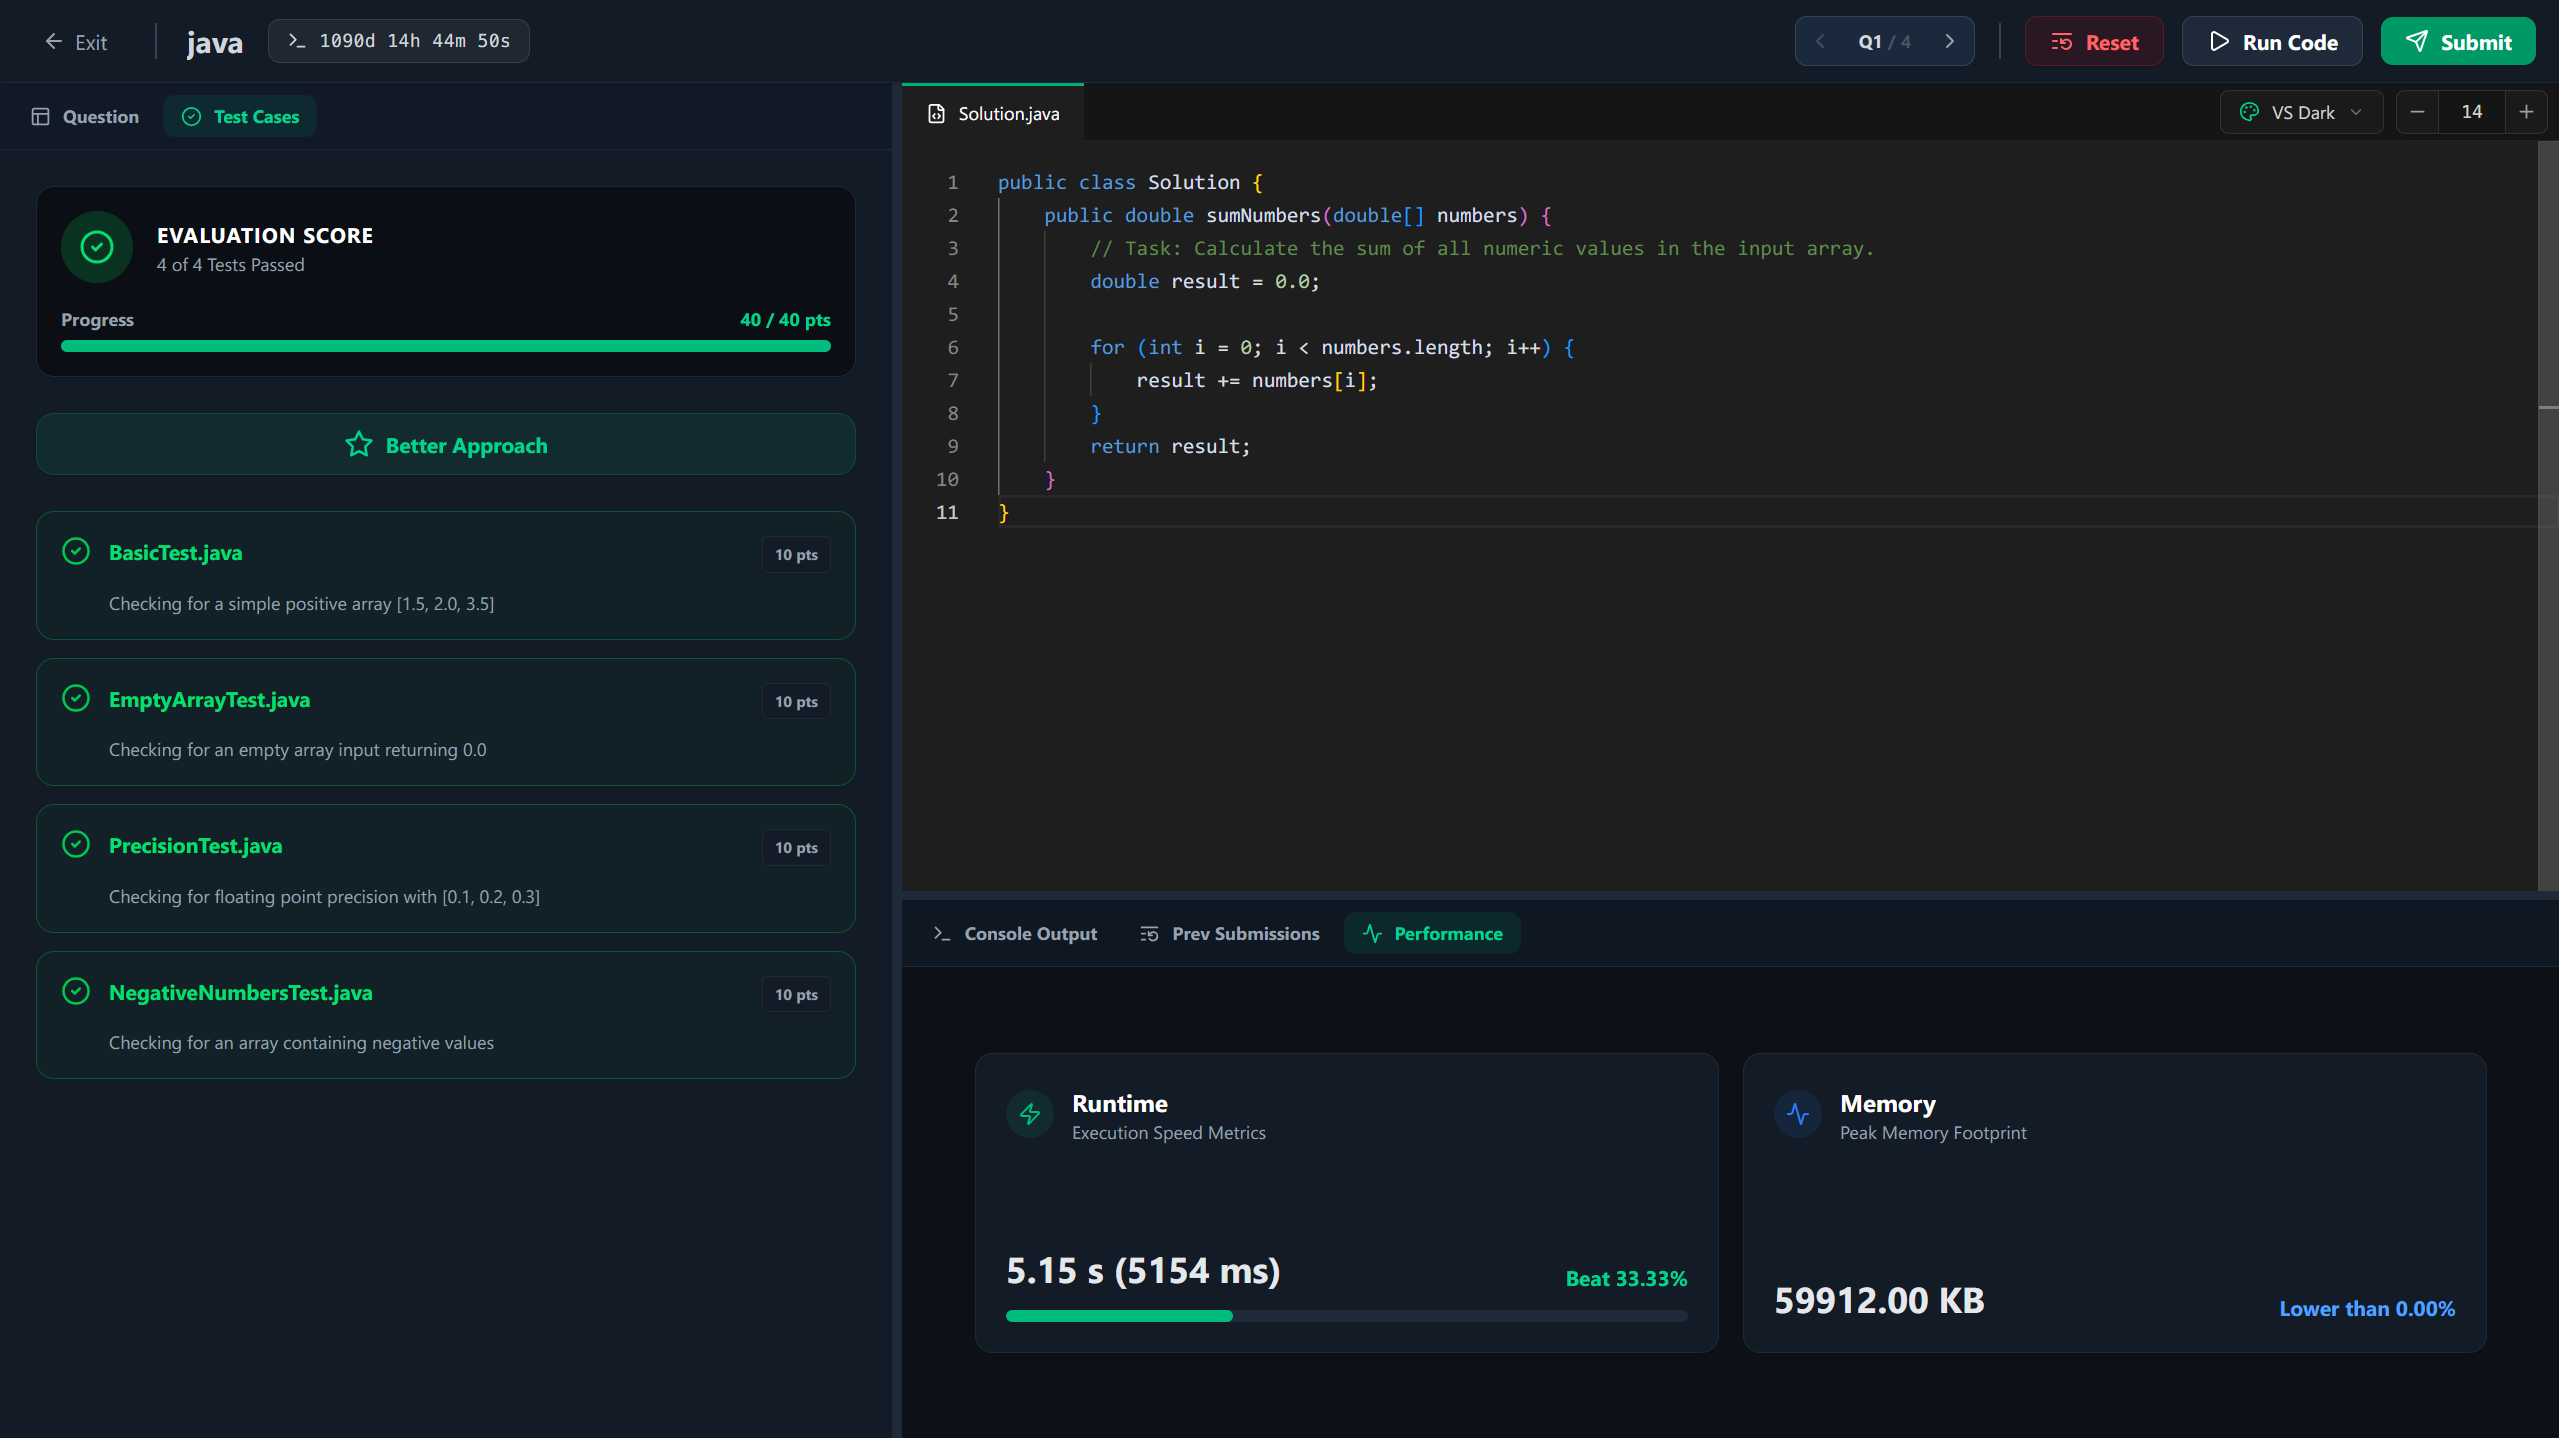Viewport: 2559px width, 1438px height.
Task: Open the EmptyArrayTest.java test case
Action: (x=446, y=722)
